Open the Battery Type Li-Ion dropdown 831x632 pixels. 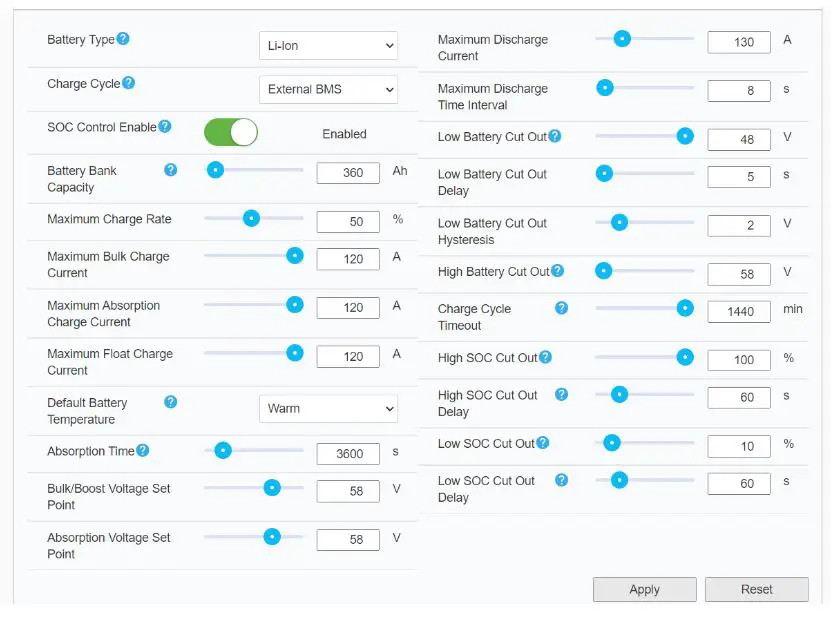[x=328, y=46]
